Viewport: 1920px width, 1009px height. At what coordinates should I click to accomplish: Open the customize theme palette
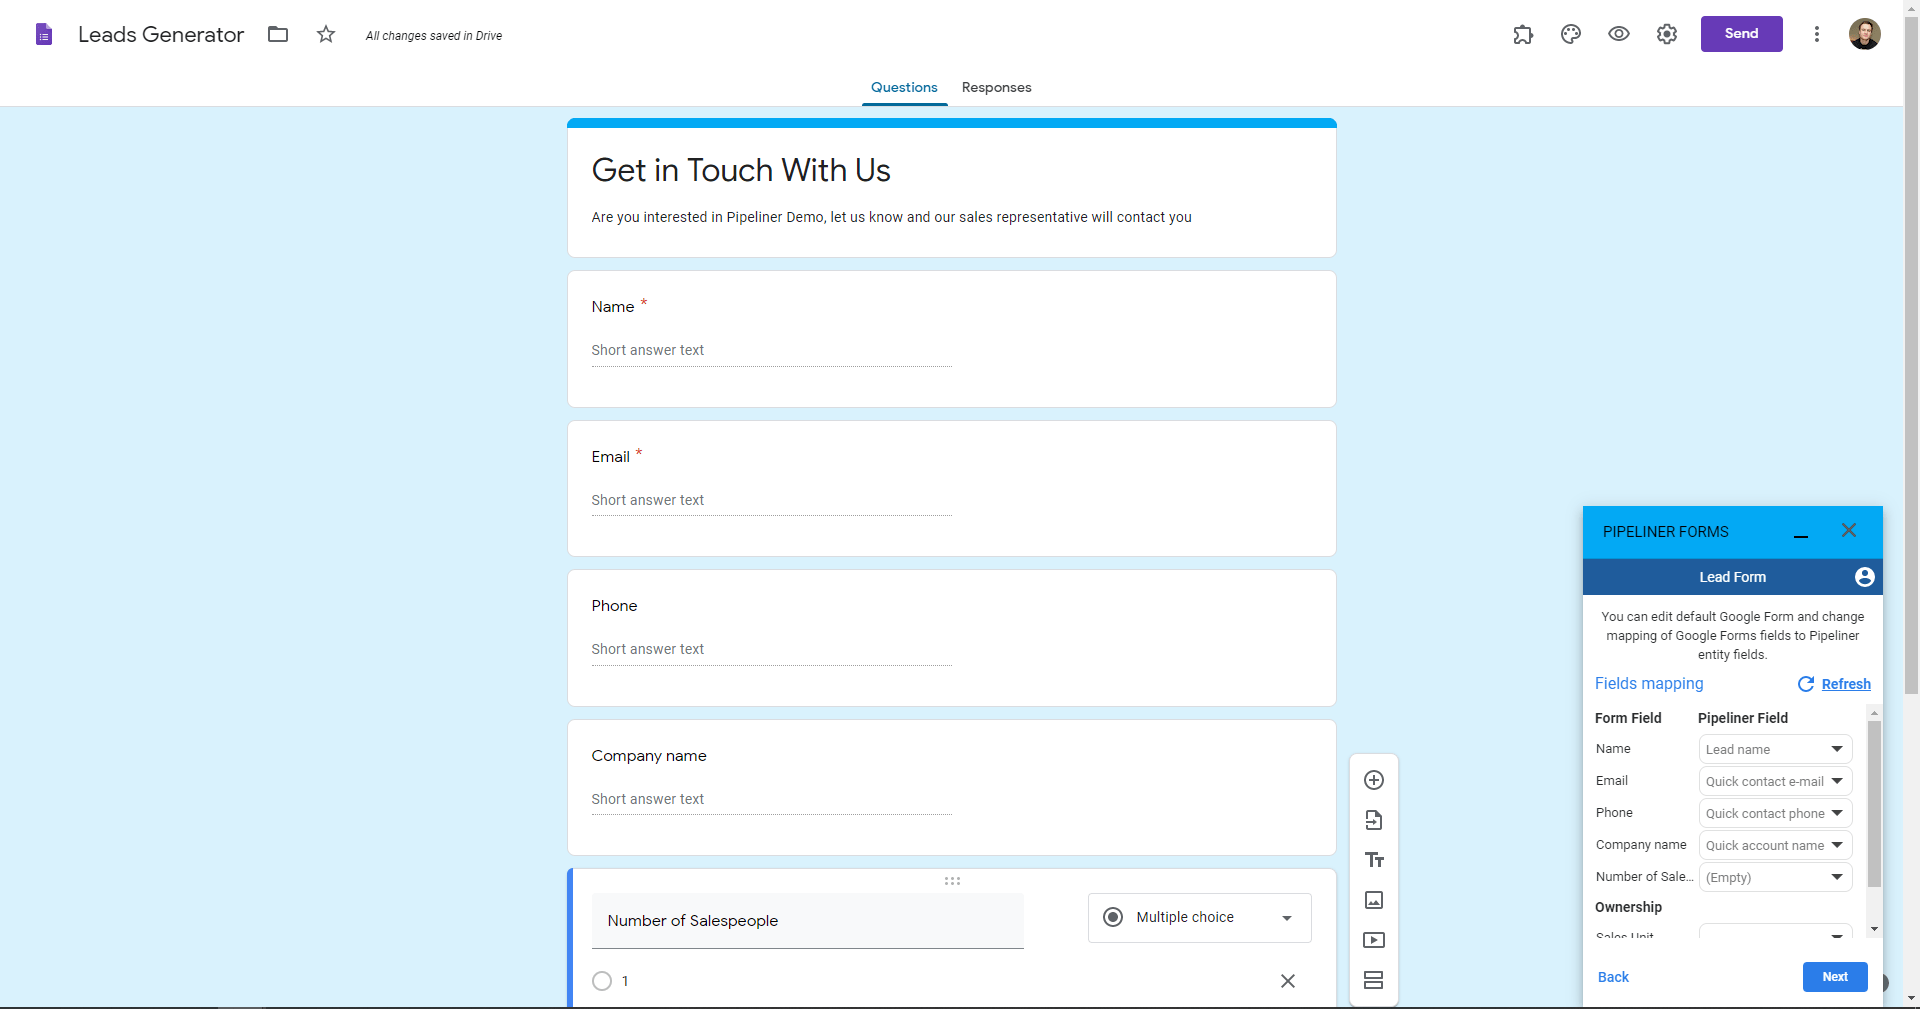tap(1571, 34)
